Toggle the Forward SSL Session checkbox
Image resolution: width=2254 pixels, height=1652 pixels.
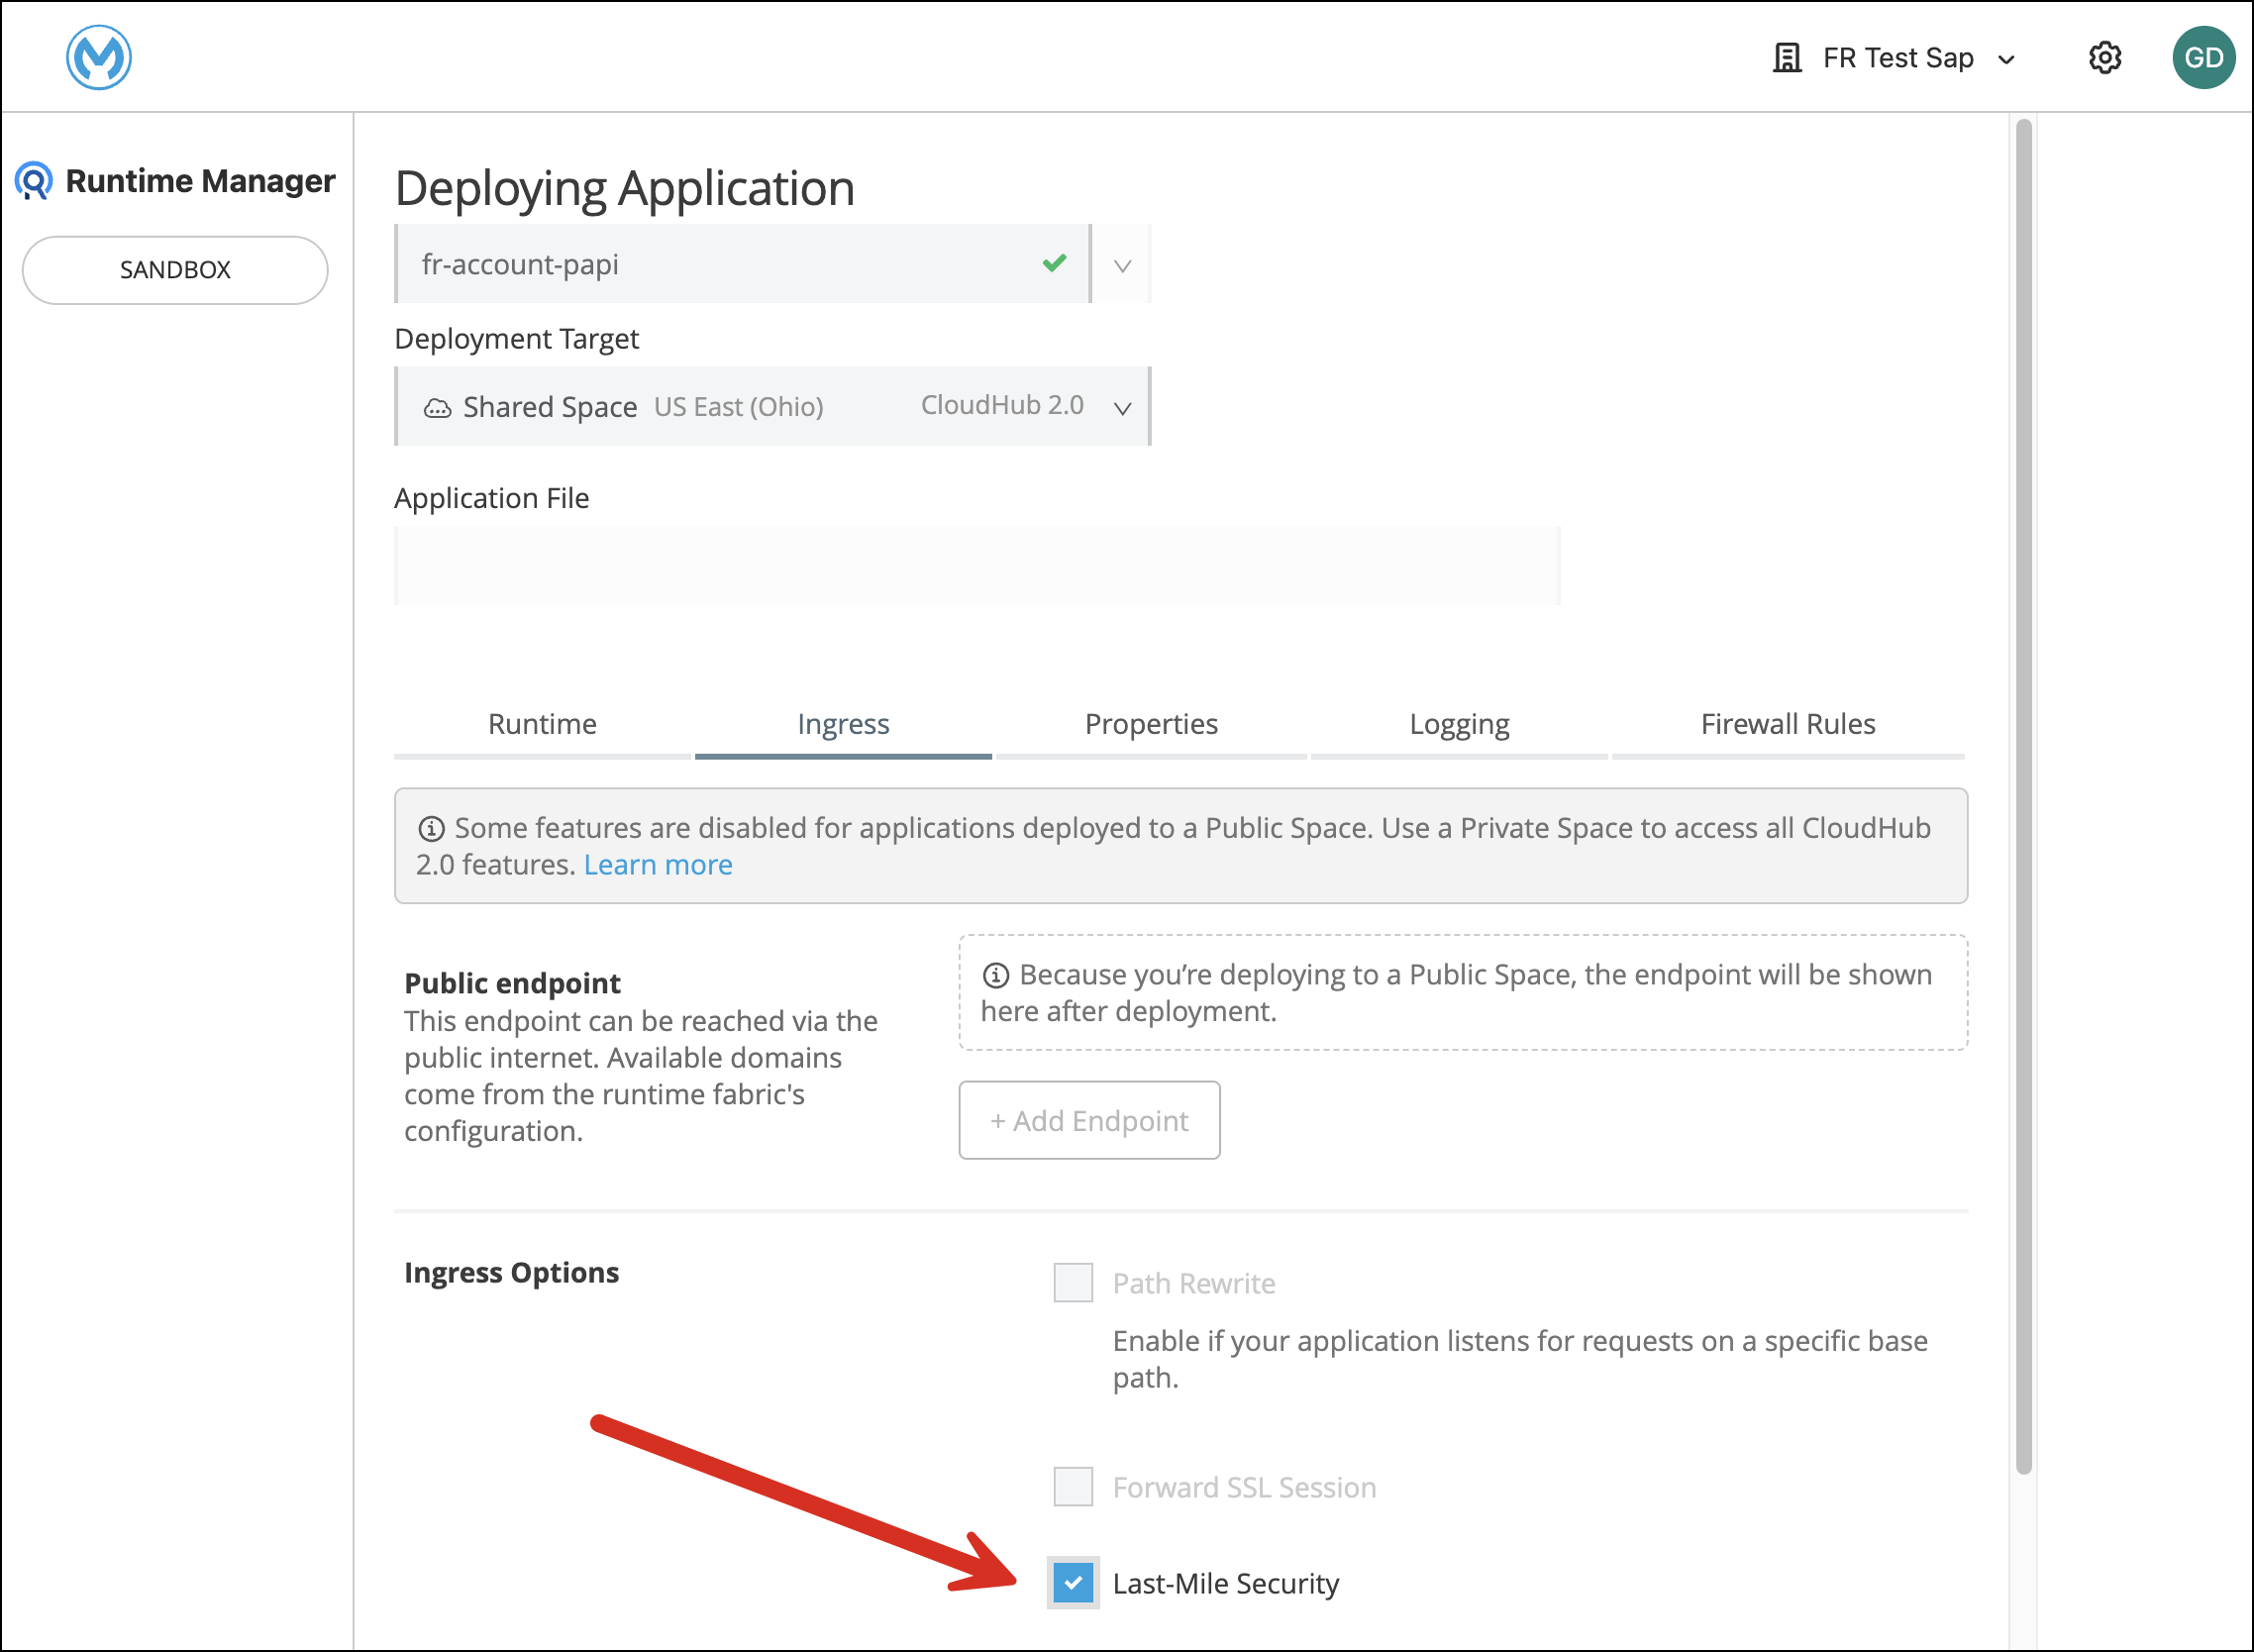[x=1073, y=1487]
